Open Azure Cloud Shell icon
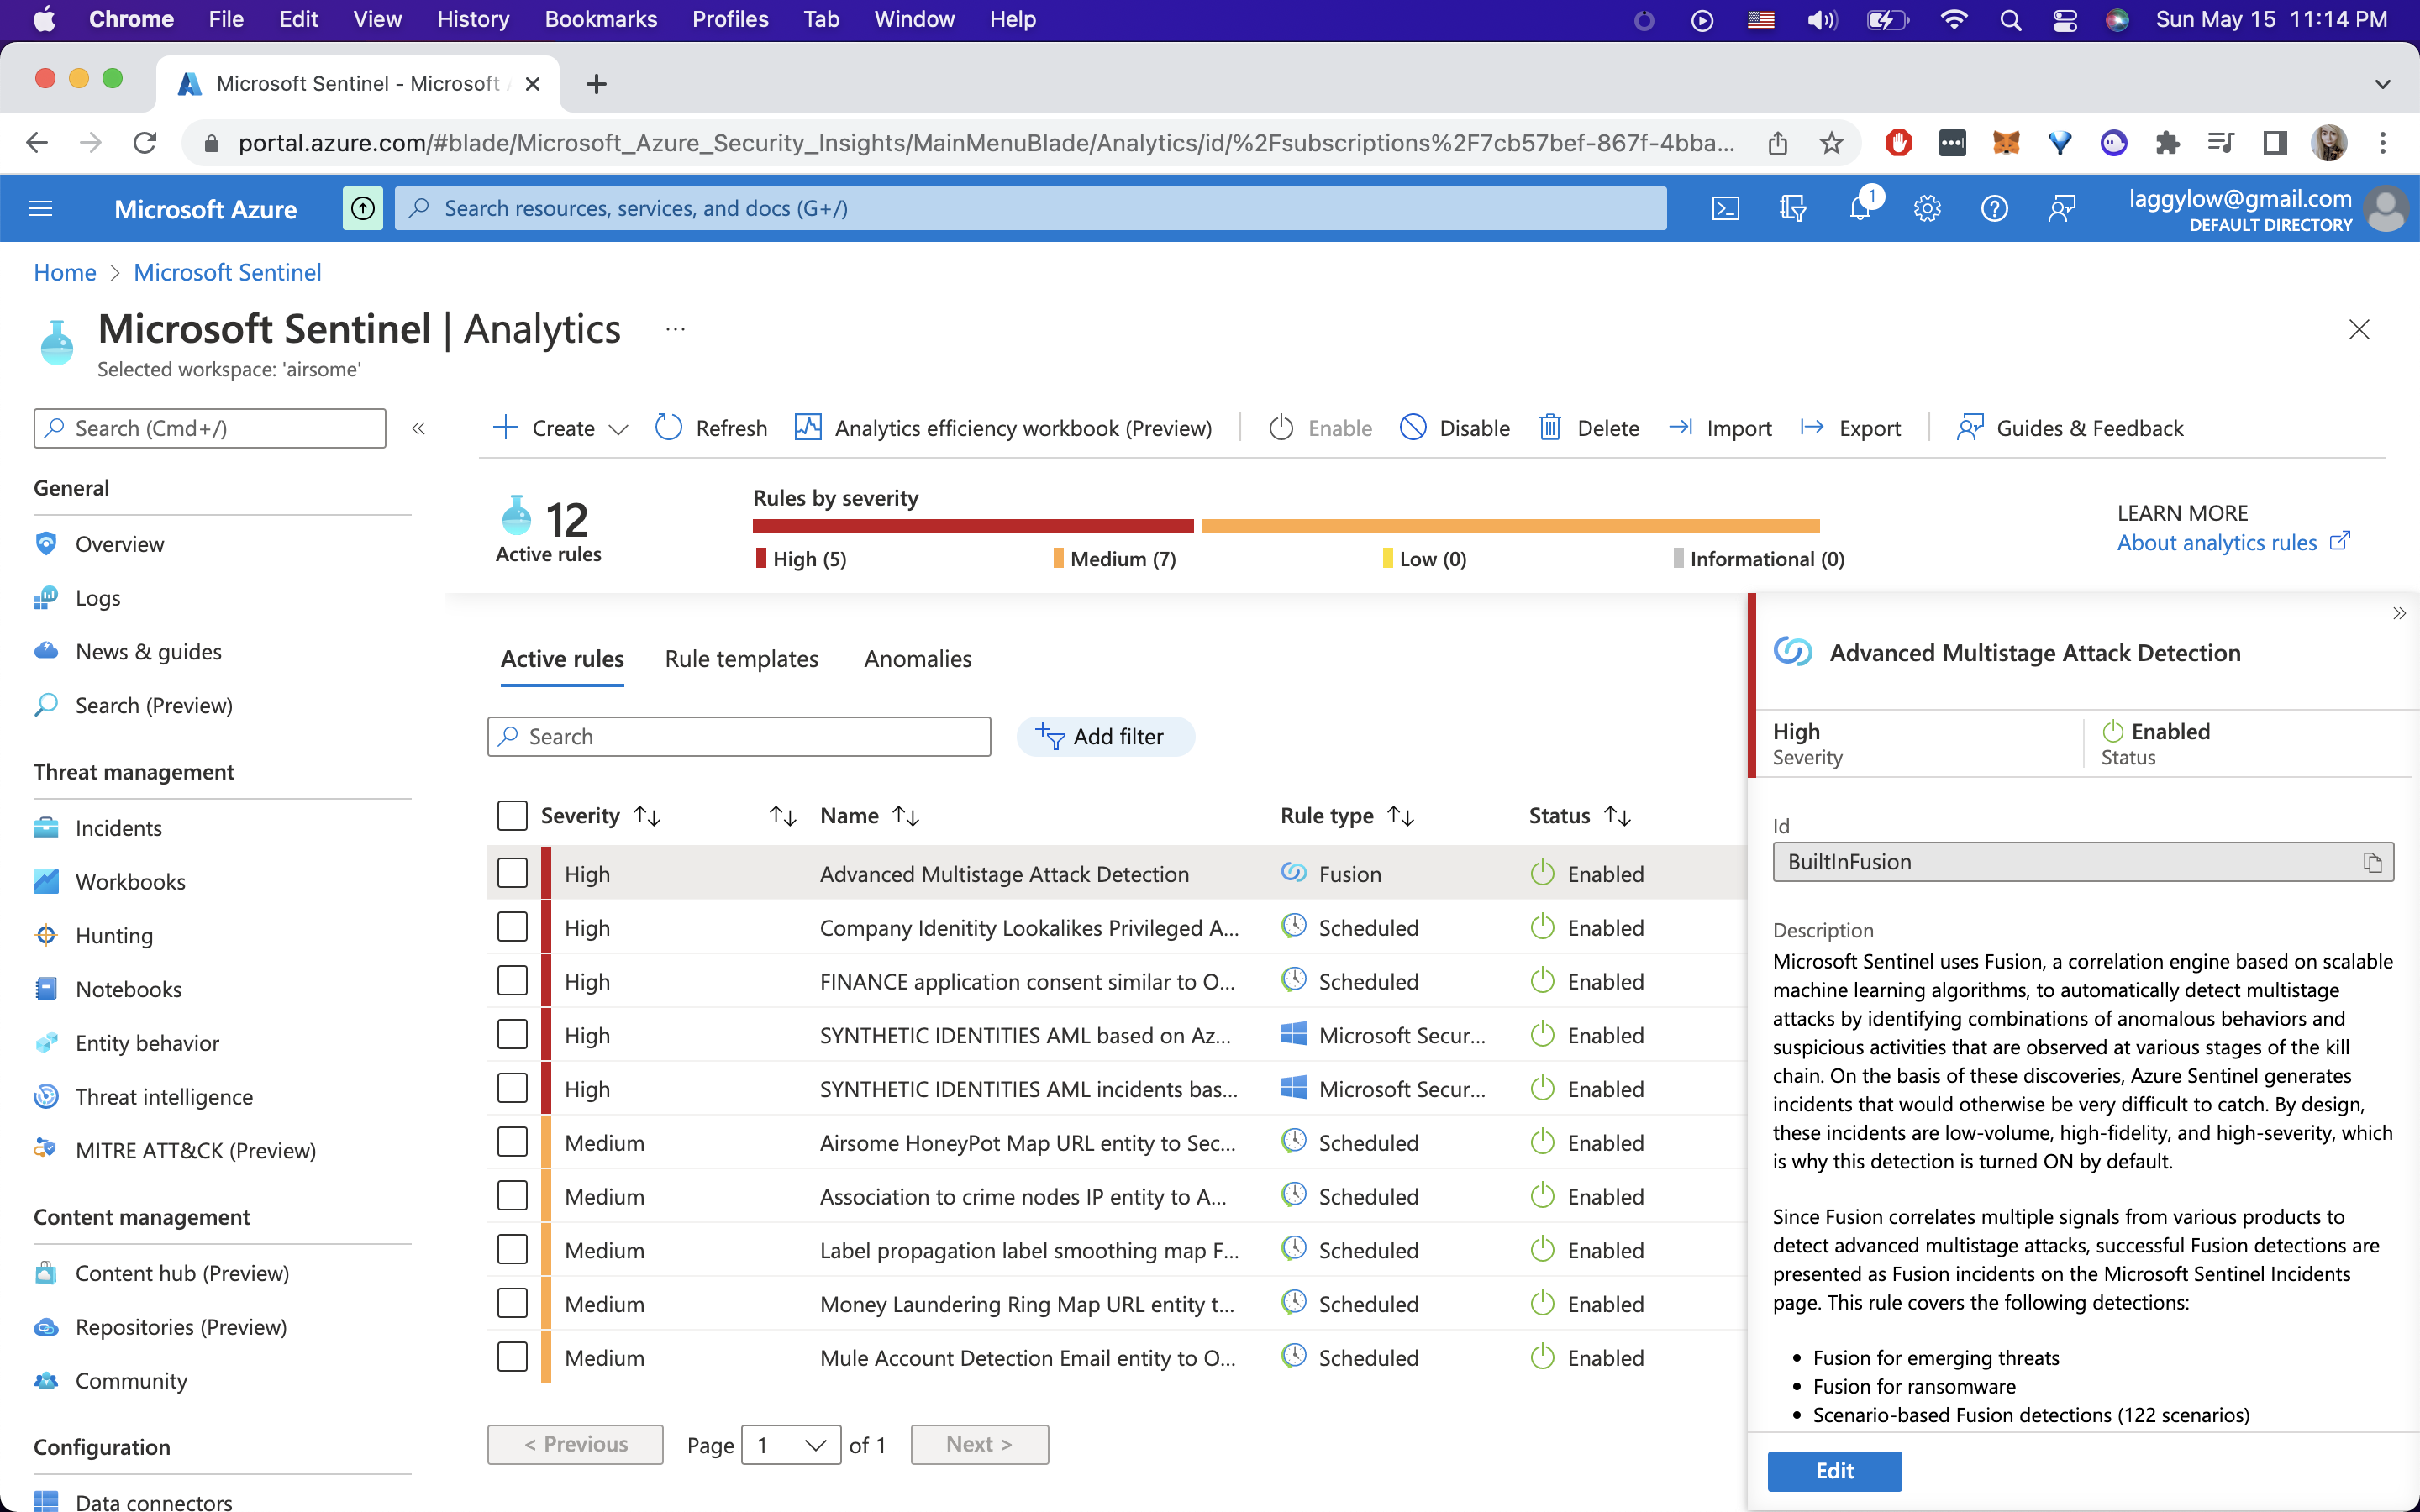 coord(1725,208)
